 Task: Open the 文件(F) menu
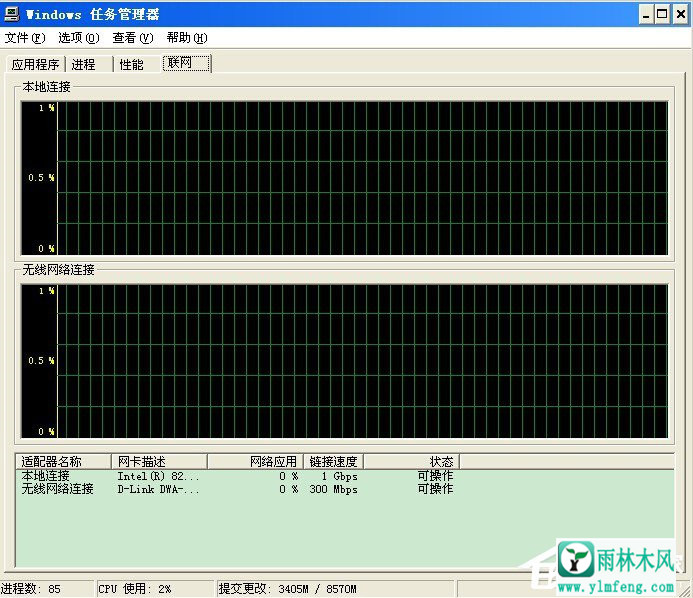click(25, 38)
